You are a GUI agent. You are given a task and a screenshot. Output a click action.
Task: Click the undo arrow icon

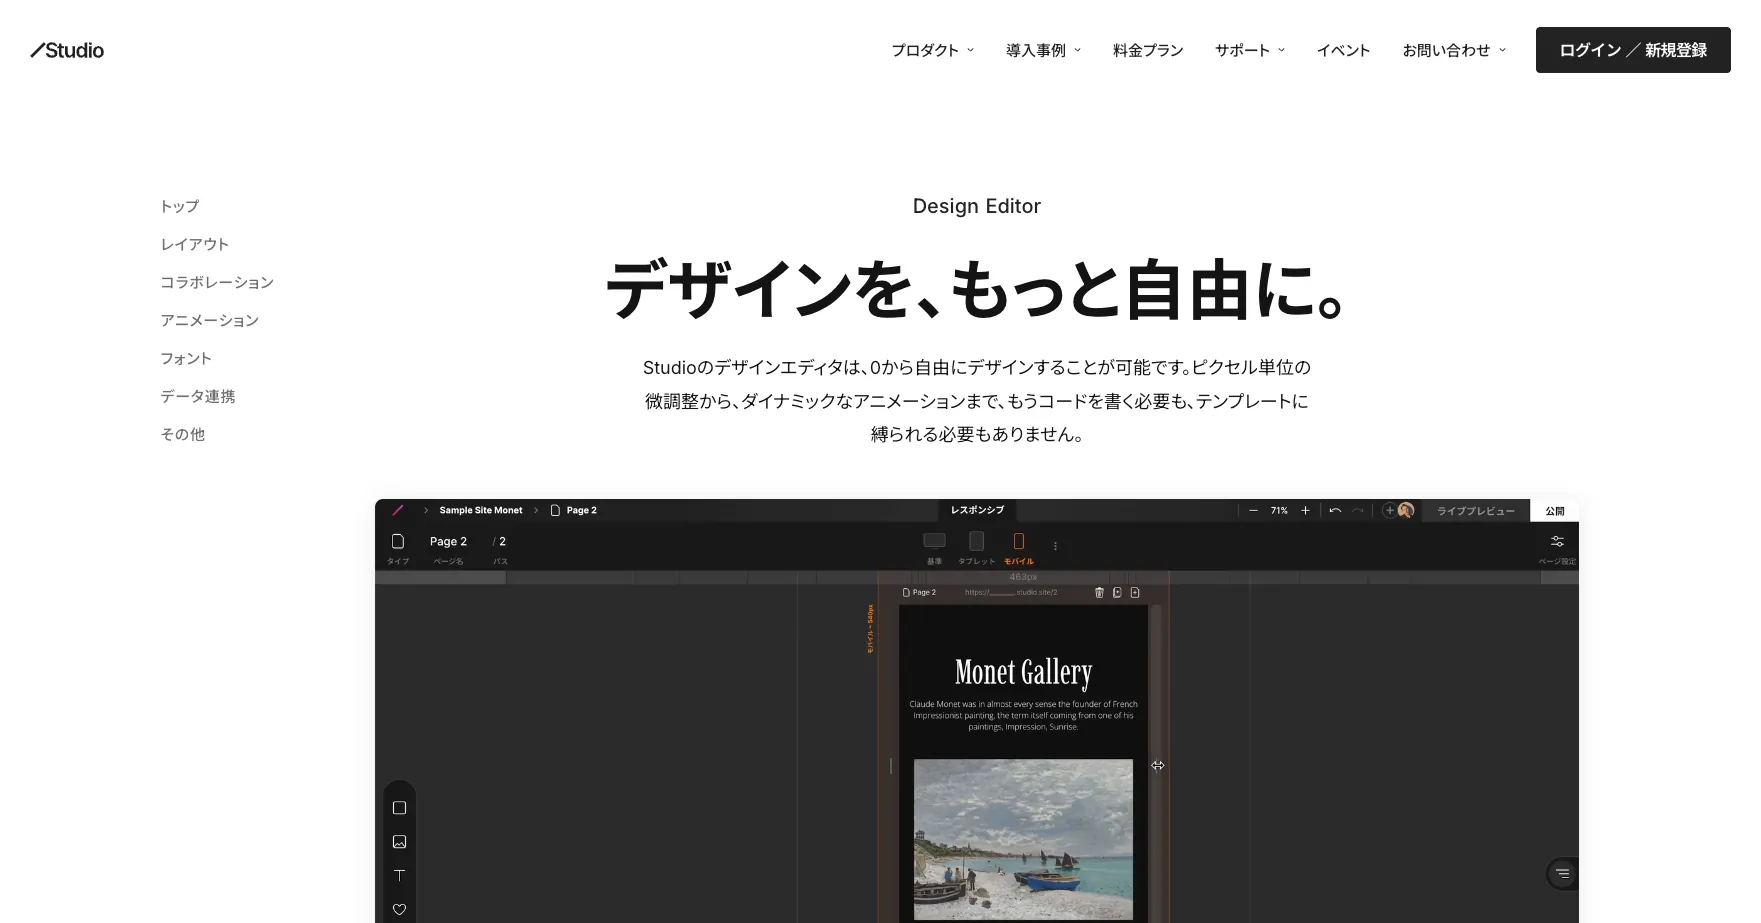point(1335,510)
